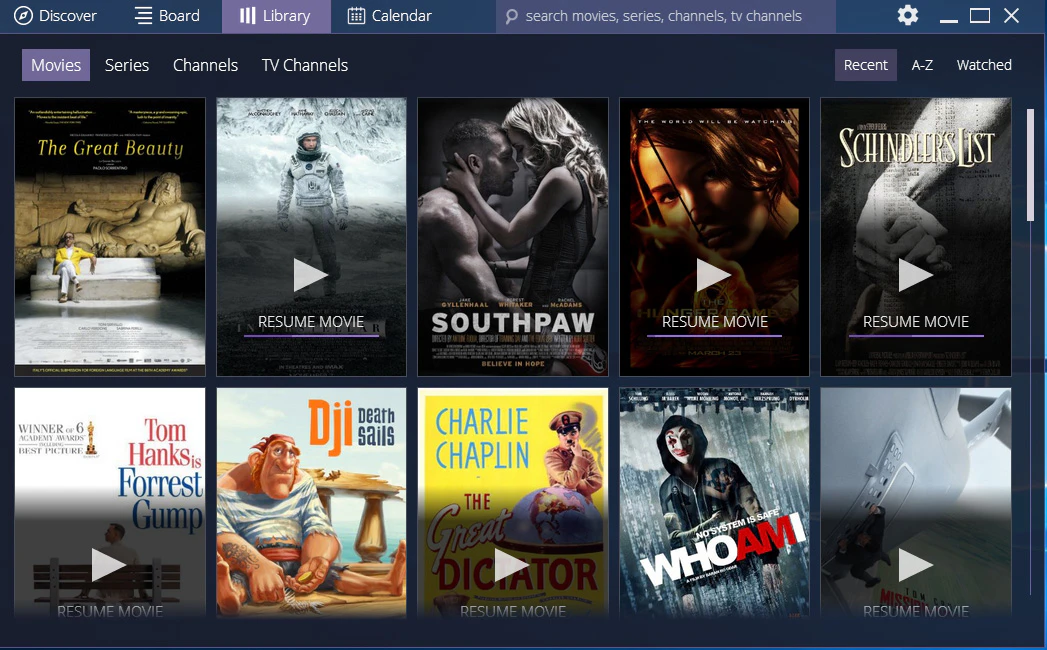The image size is (1047, 650).
Task: Open the Calendar tab
Action: 390,16
